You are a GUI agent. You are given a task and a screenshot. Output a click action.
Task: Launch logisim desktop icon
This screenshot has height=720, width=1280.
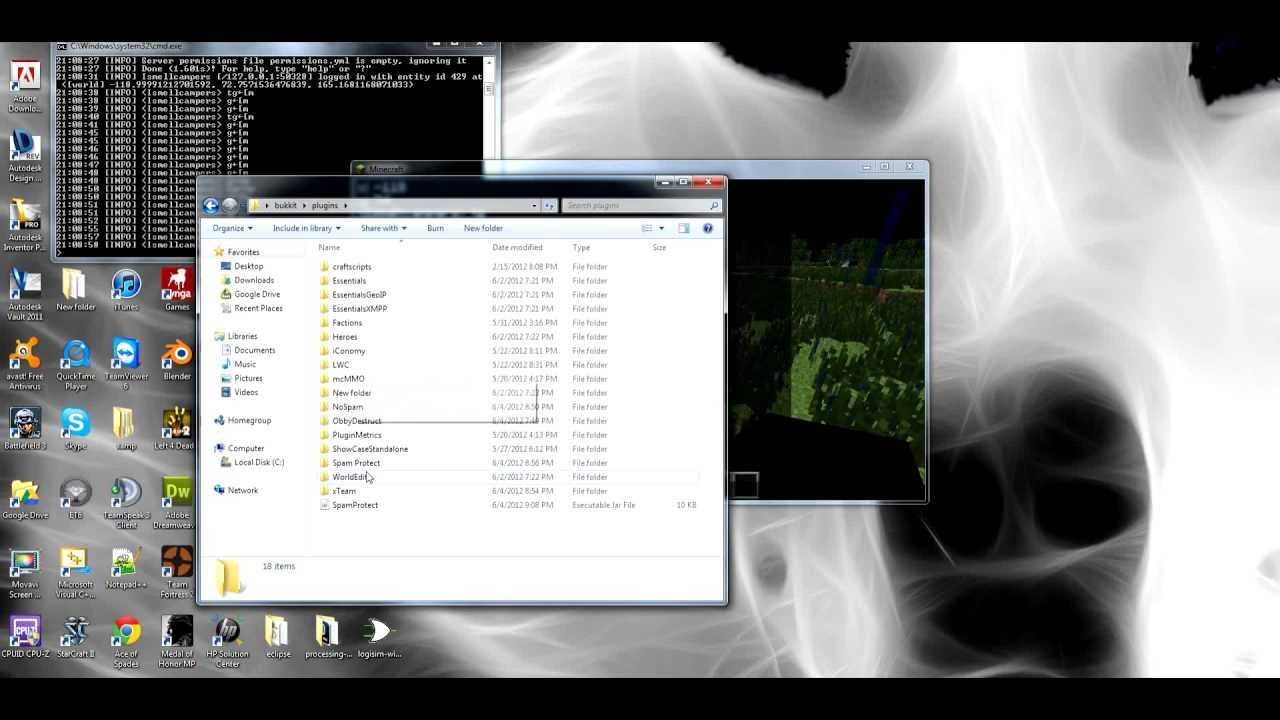pos(379,637)
